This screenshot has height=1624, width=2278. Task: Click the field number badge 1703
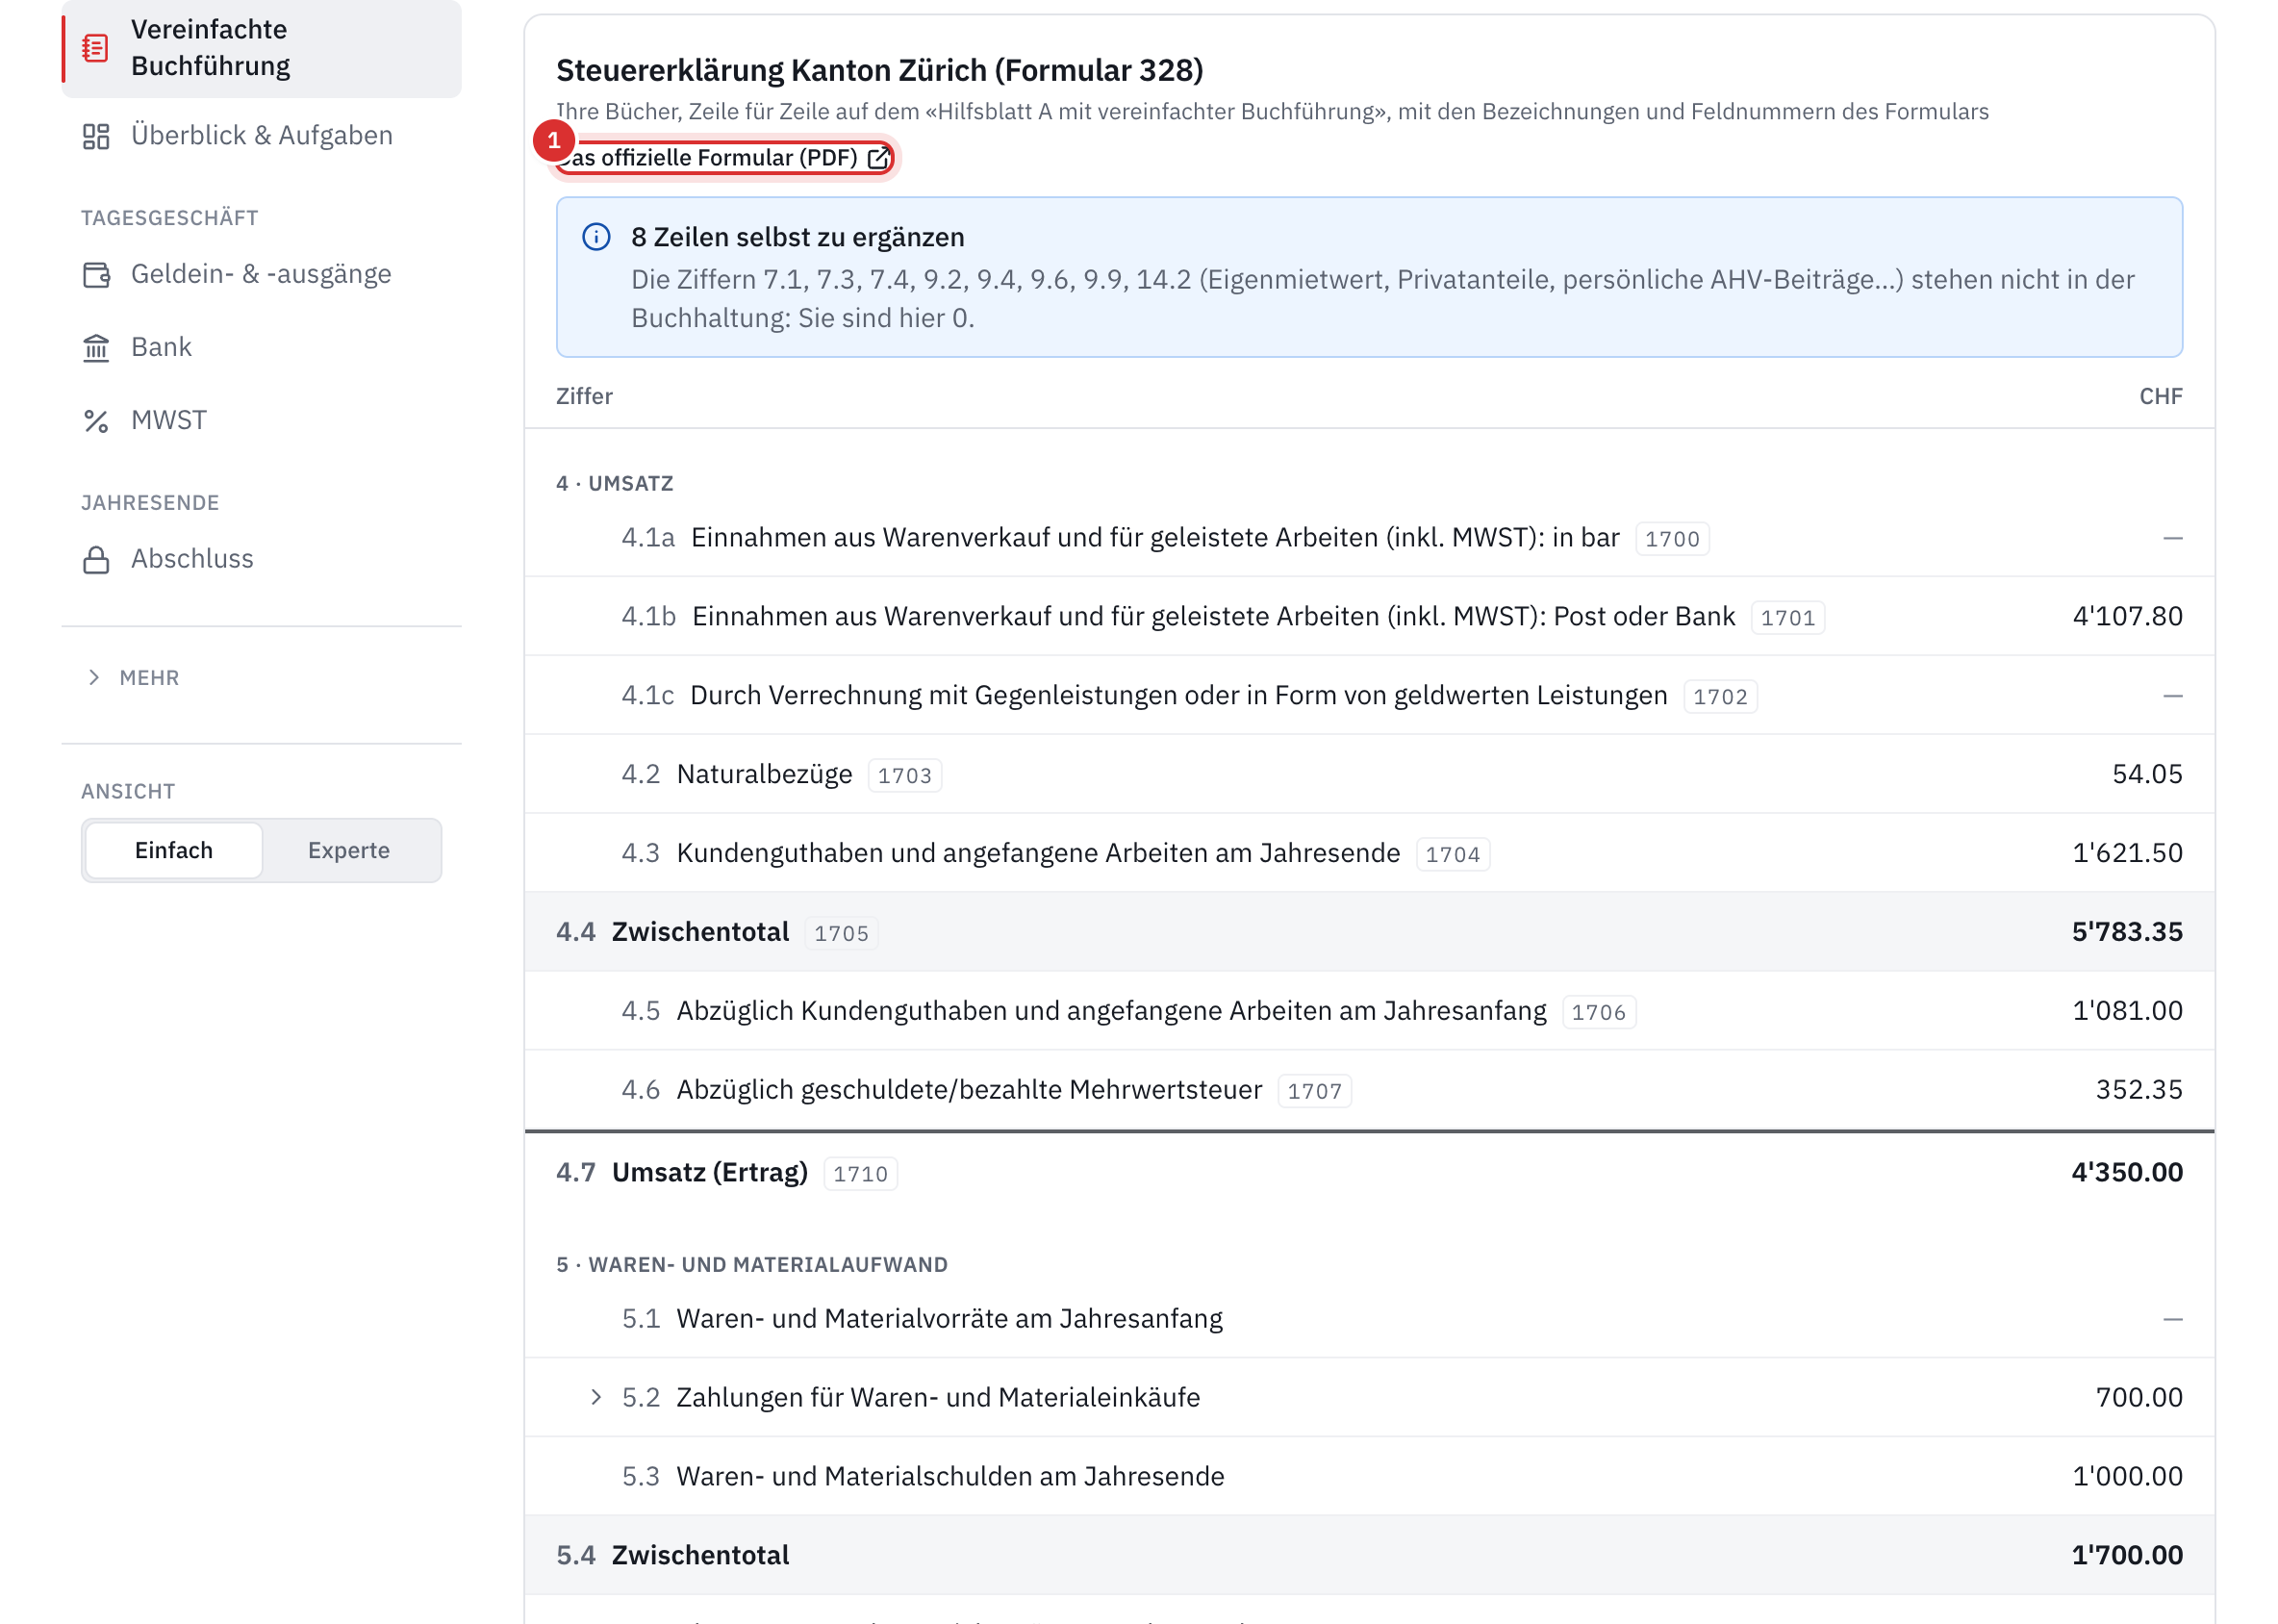click(x=904, y=775)
